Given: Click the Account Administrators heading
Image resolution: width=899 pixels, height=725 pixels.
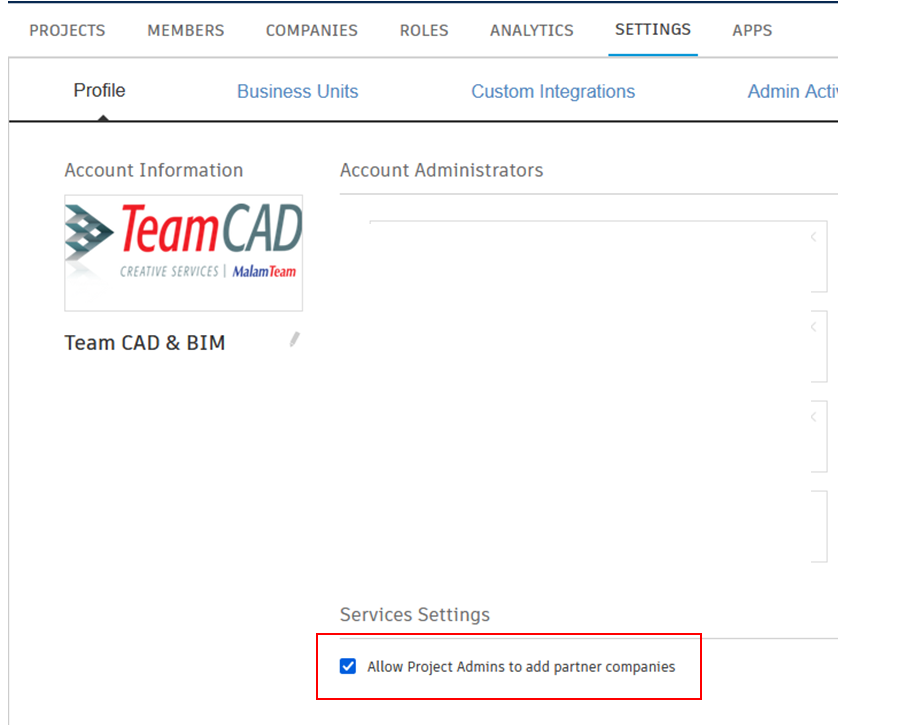Looking at the screenshot, I should 441,170.
